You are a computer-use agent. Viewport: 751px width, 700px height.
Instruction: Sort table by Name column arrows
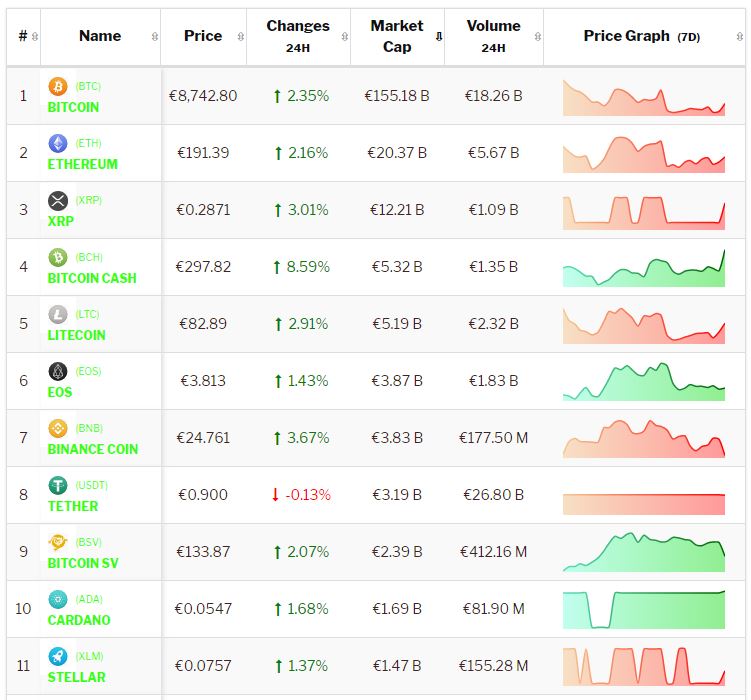[x=154, y=36]
